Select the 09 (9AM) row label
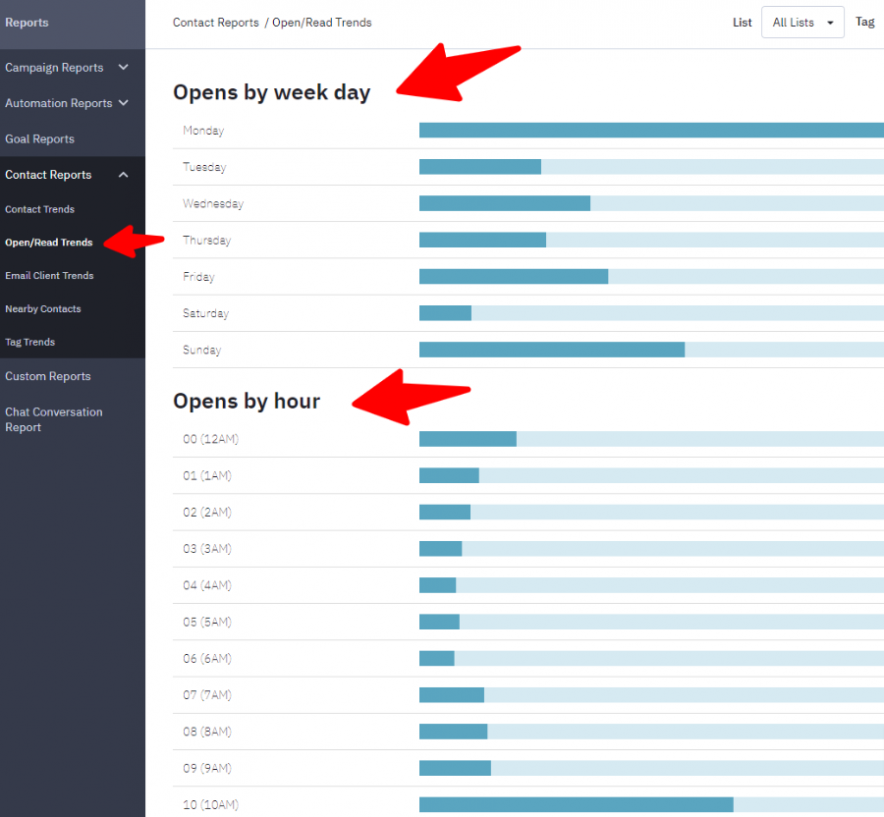 pyautogui.click(x=207, y=769)
